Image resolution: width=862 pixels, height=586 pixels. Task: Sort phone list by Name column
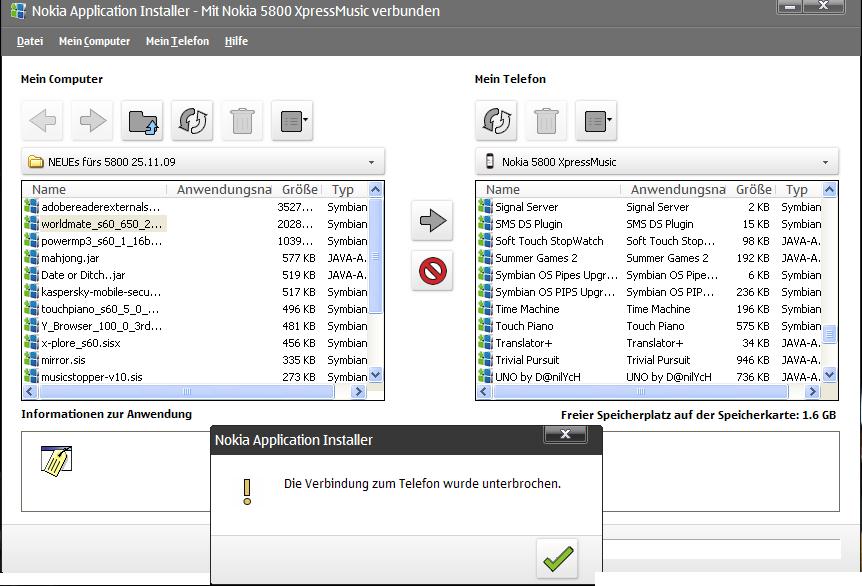click(x=549, y=190)
